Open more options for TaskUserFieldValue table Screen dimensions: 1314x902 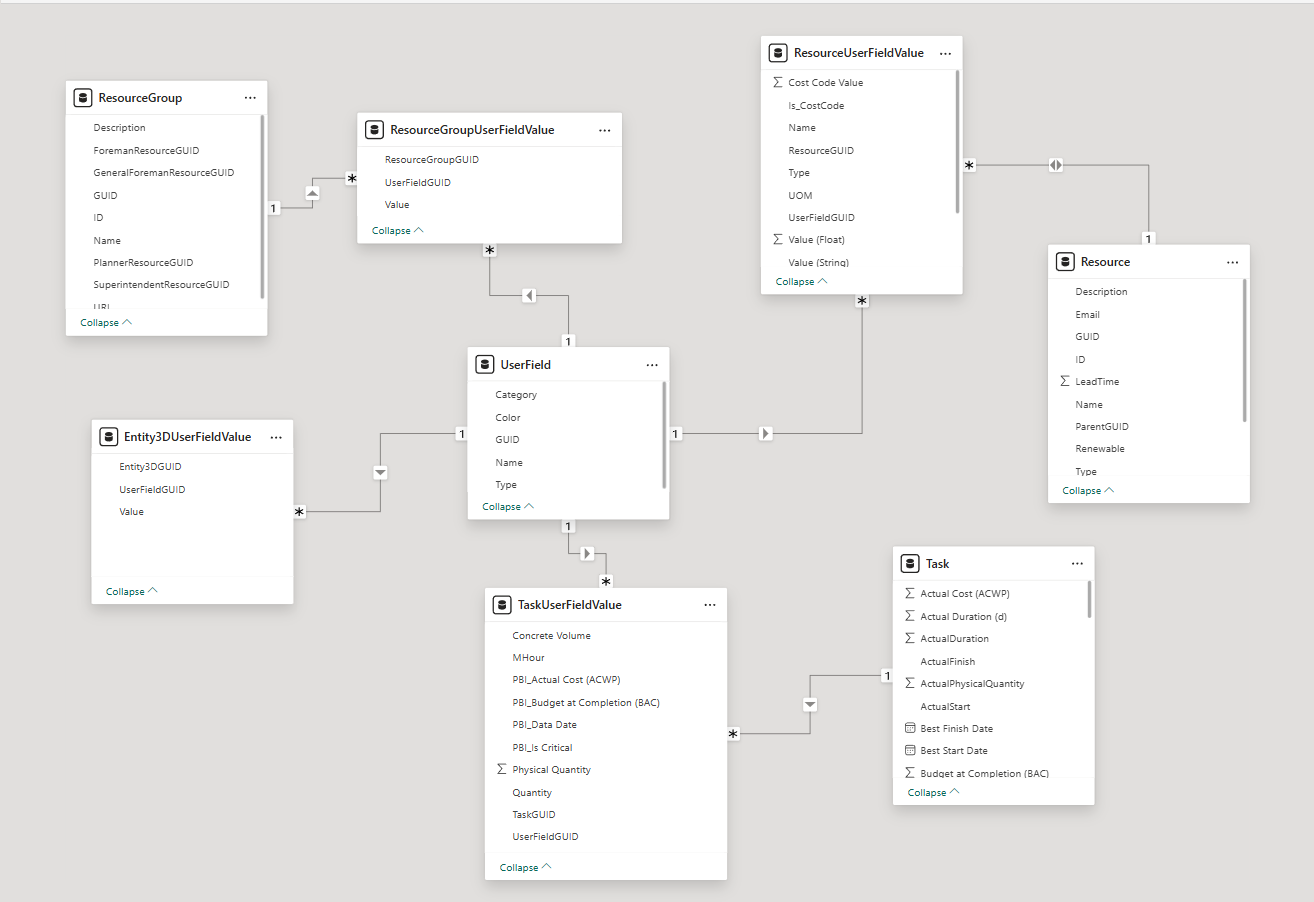(x=710, y=605)
